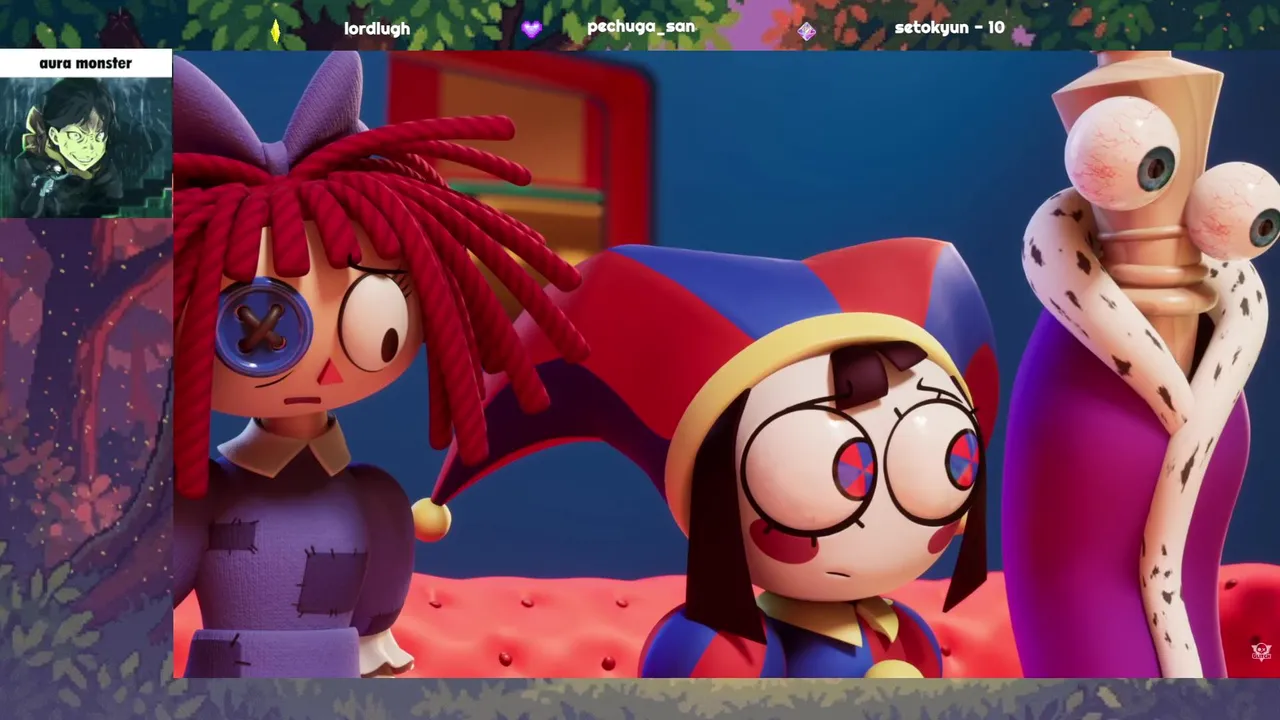
Task: Click the yellow diamond icon beside lordlugh
Action: (275, 31)
